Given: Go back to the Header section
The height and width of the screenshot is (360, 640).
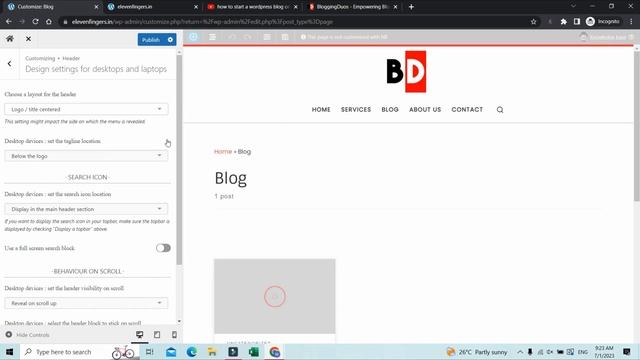Looking at the screenshot, I should click(x=9, y=64).
